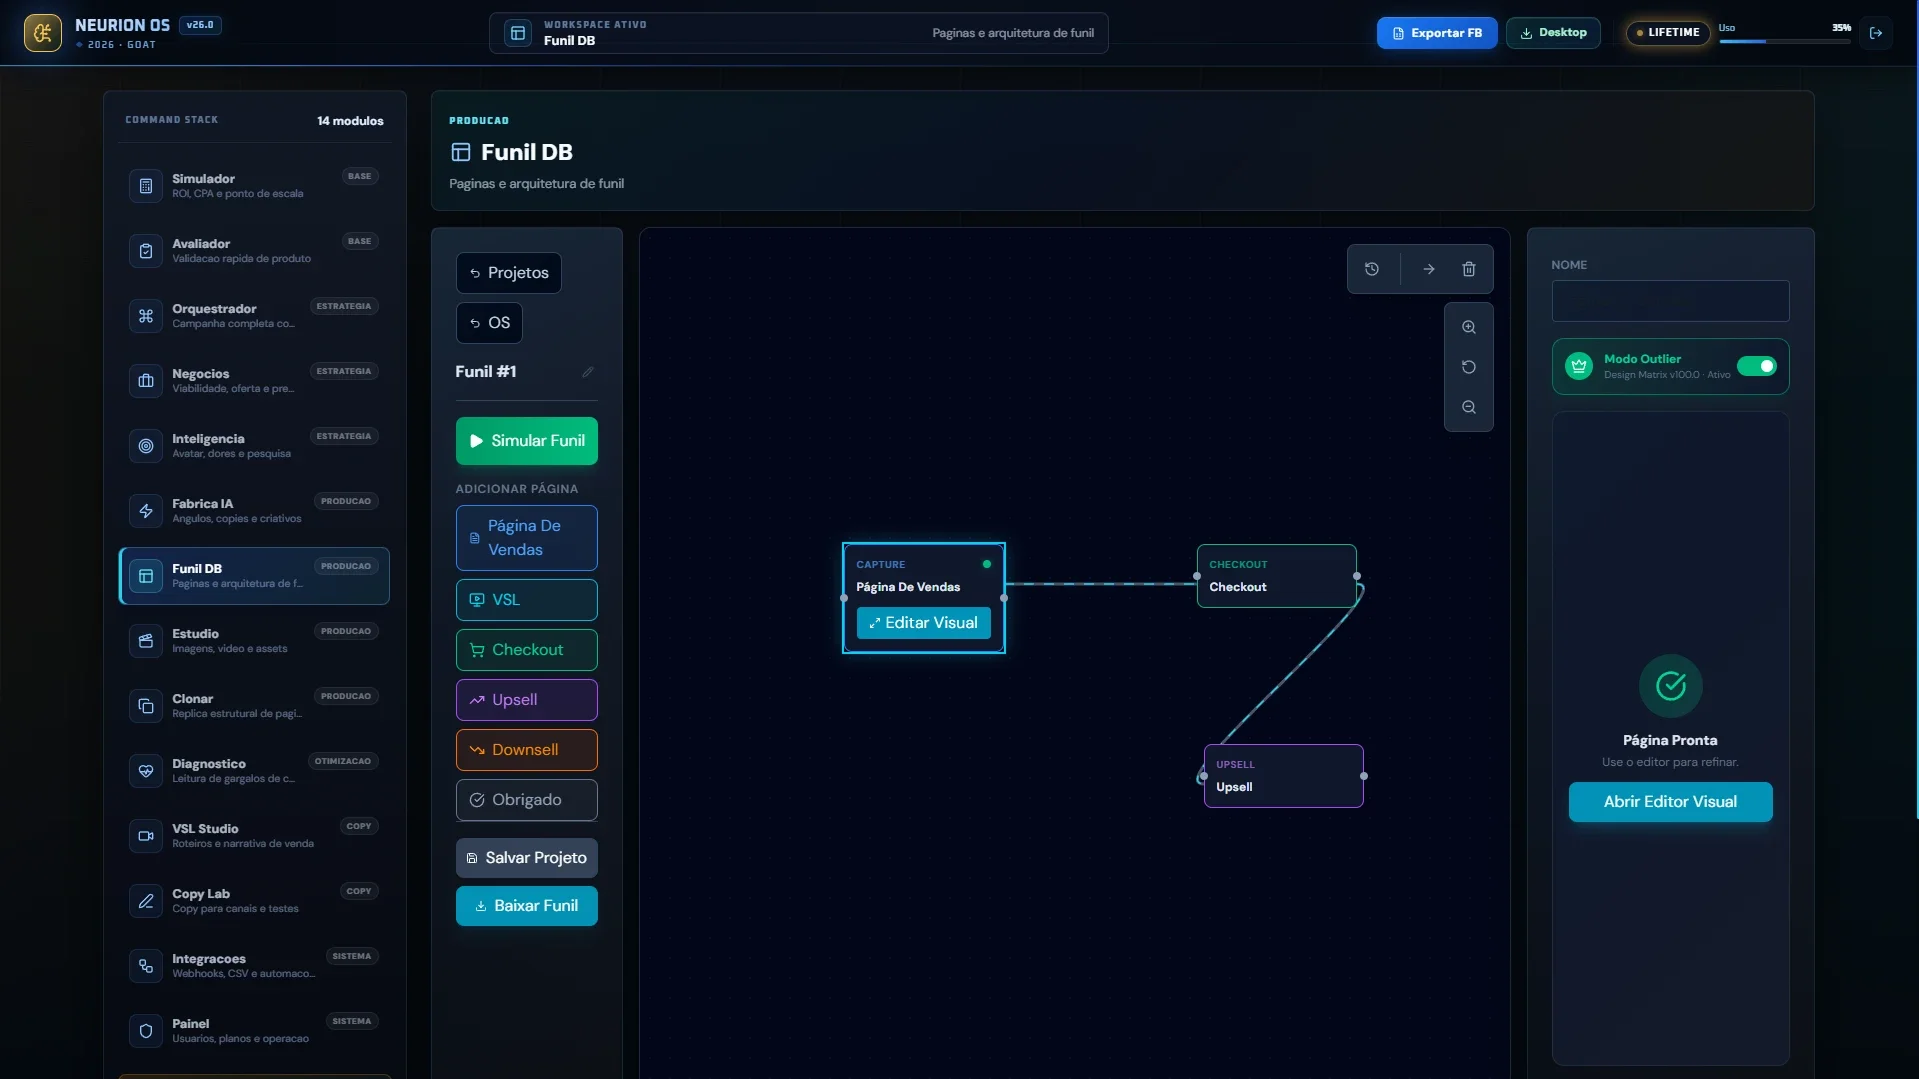Click the reset view rotate icon
The image size is (1919, 1079).
(x=1468, y=367)
